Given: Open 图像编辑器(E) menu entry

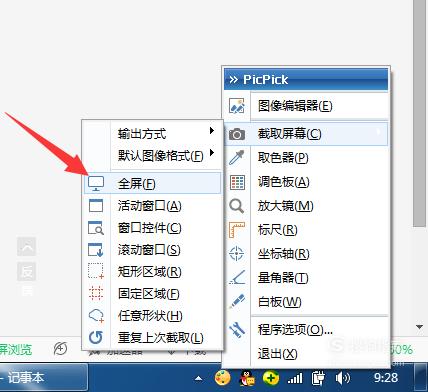Looking at the screenshot, I should click(306, 106).
